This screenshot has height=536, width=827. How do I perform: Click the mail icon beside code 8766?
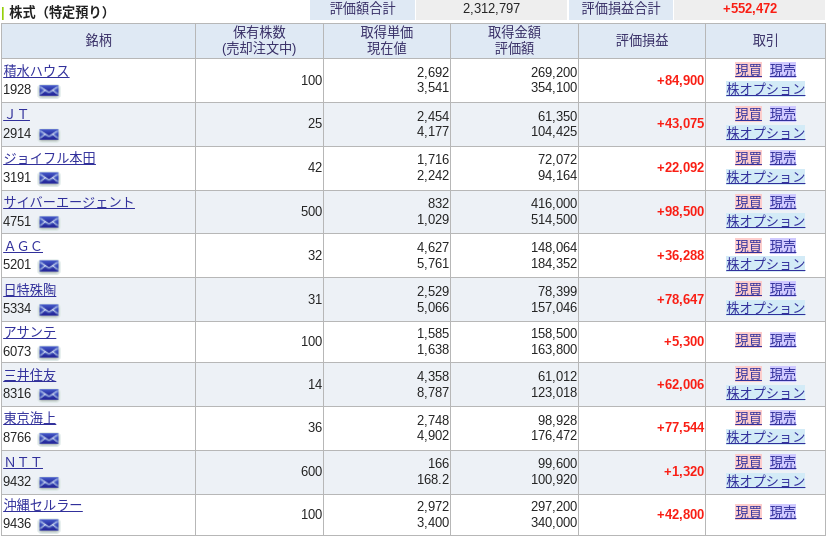(49, 438)
